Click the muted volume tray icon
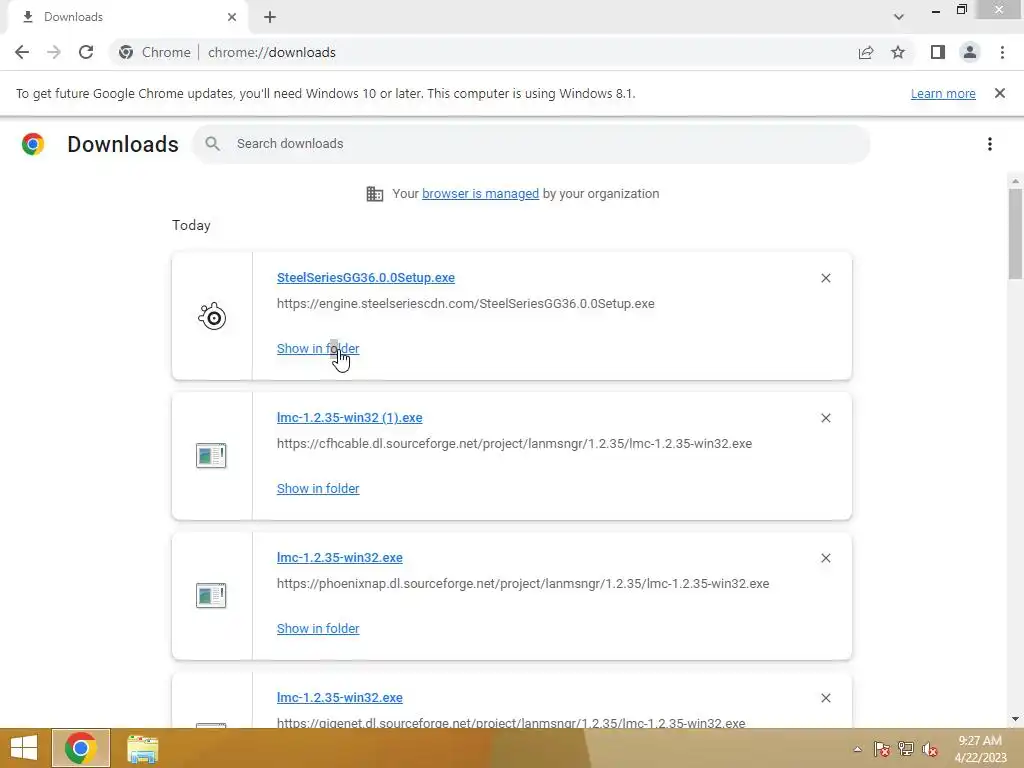Viewport: 1024px width, 768px height. coord(930,749)
